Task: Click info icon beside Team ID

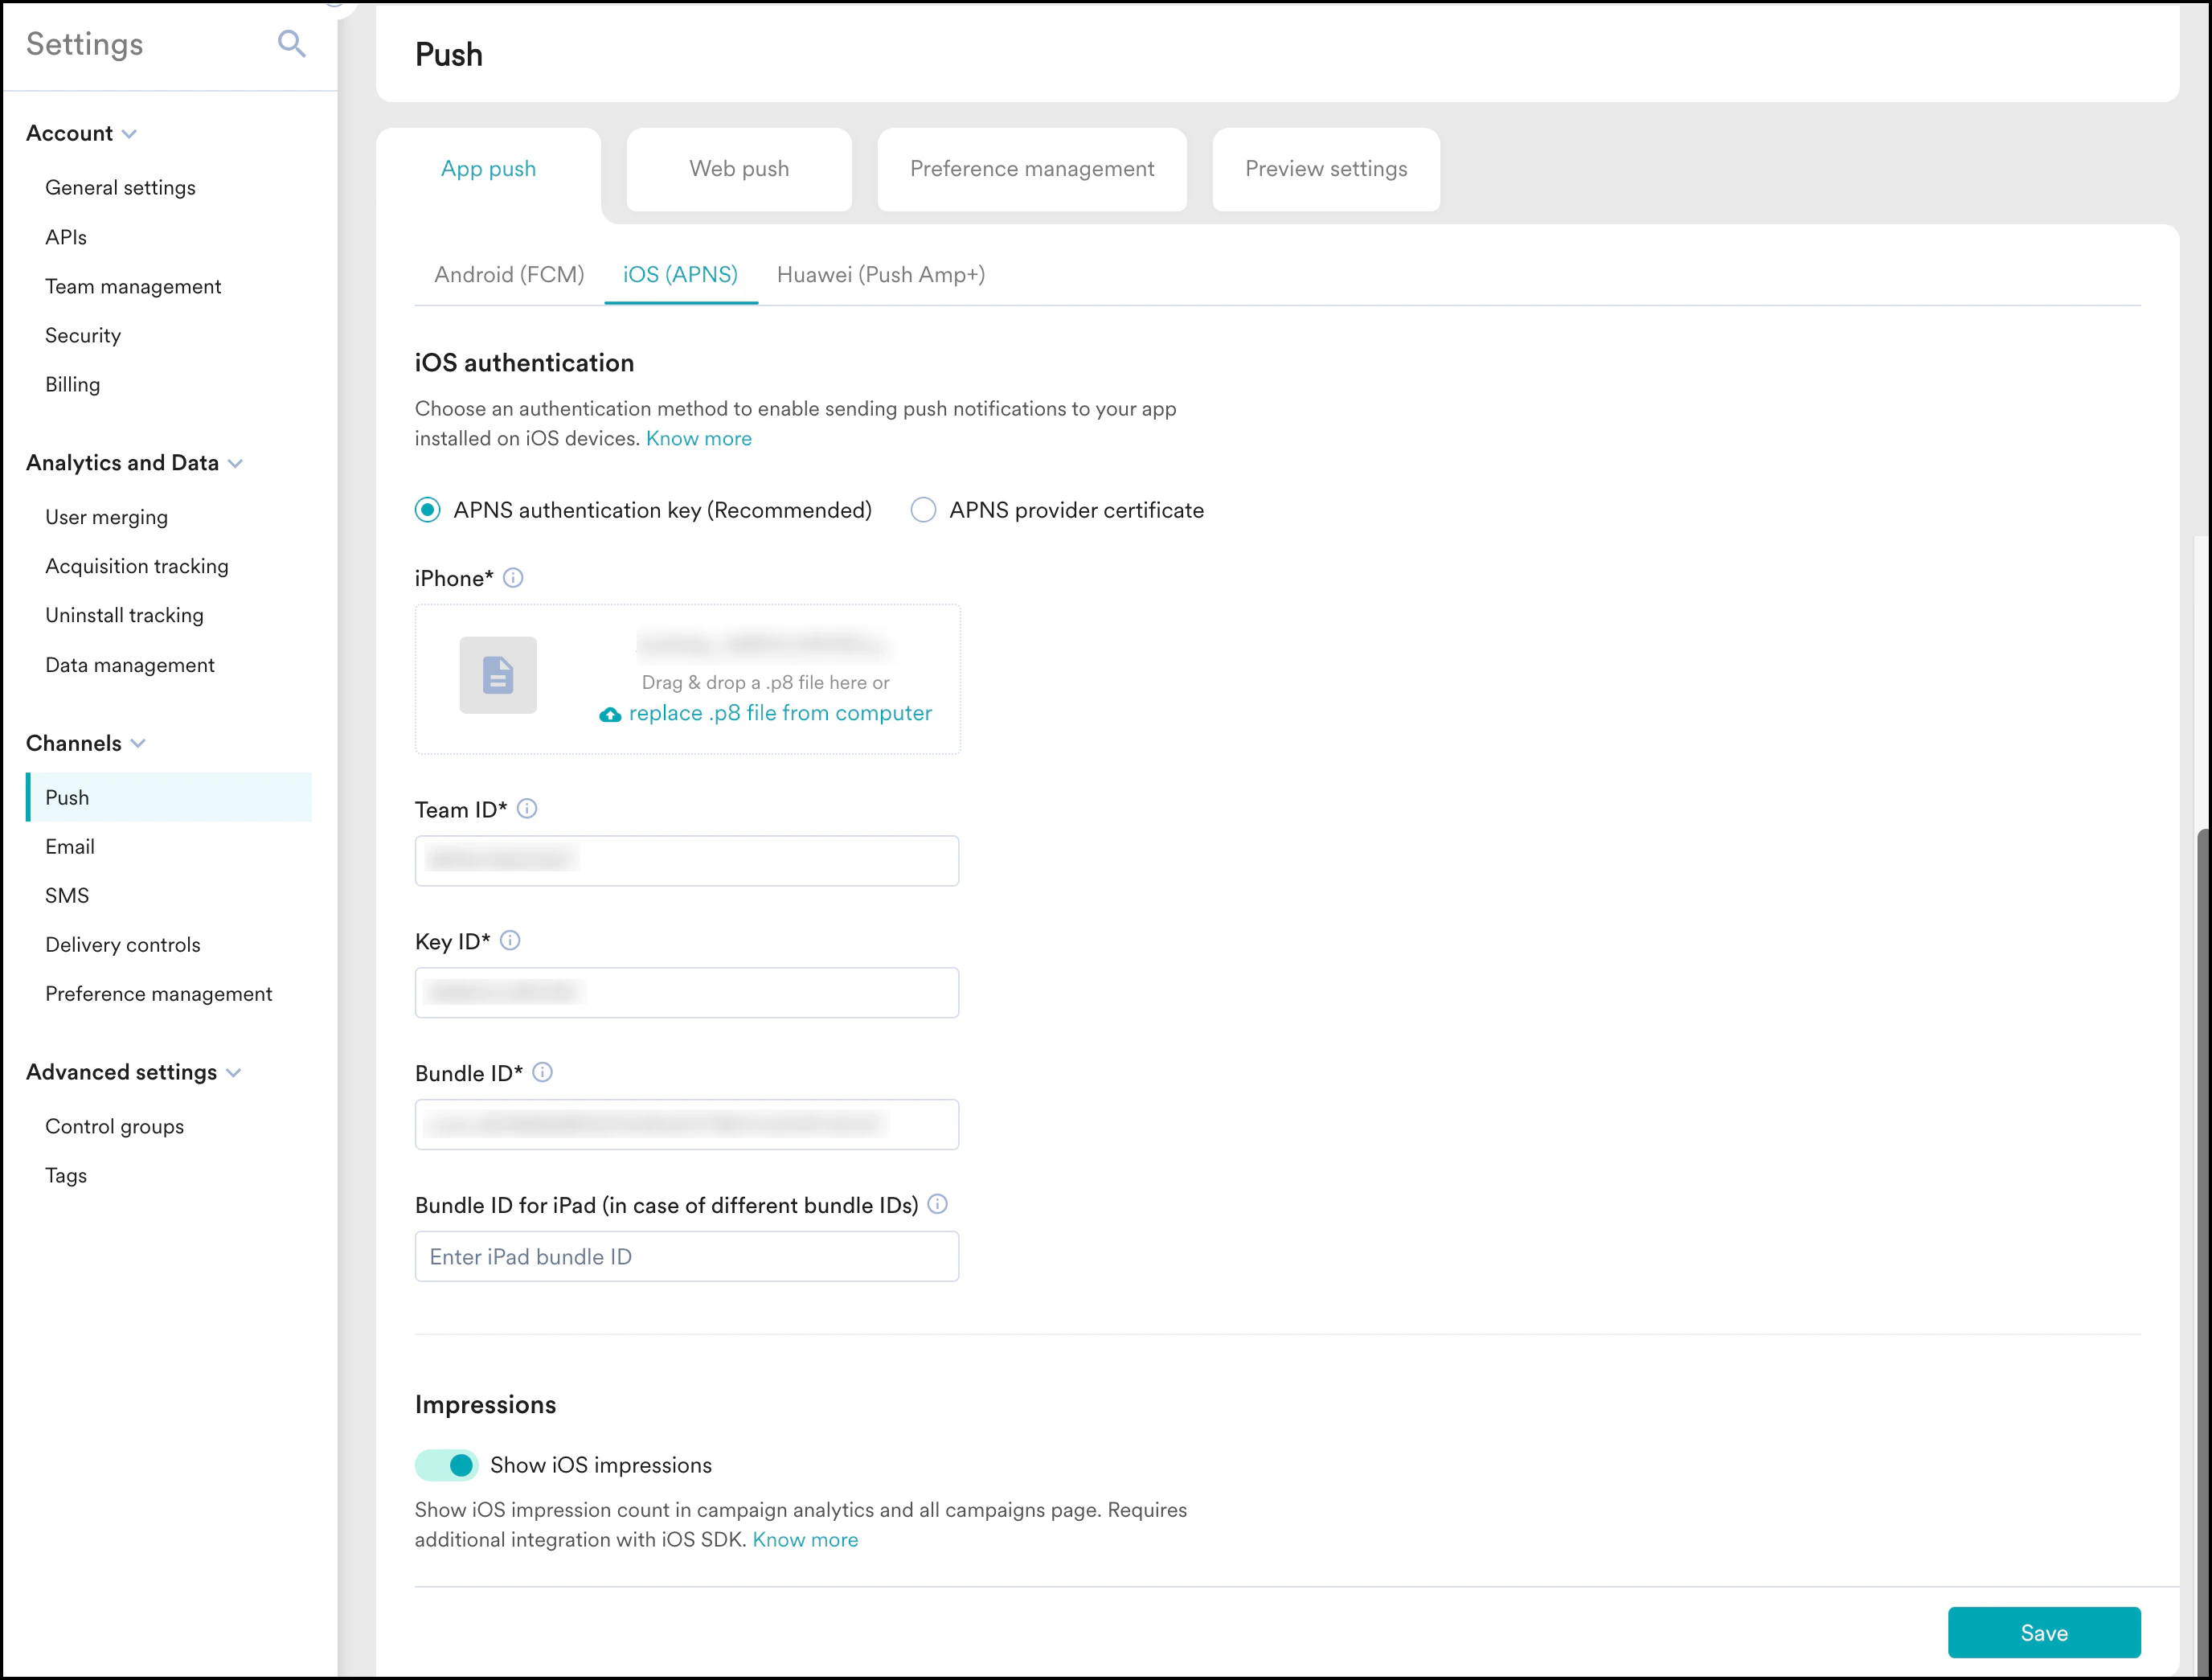Action: tap(527, 809)
